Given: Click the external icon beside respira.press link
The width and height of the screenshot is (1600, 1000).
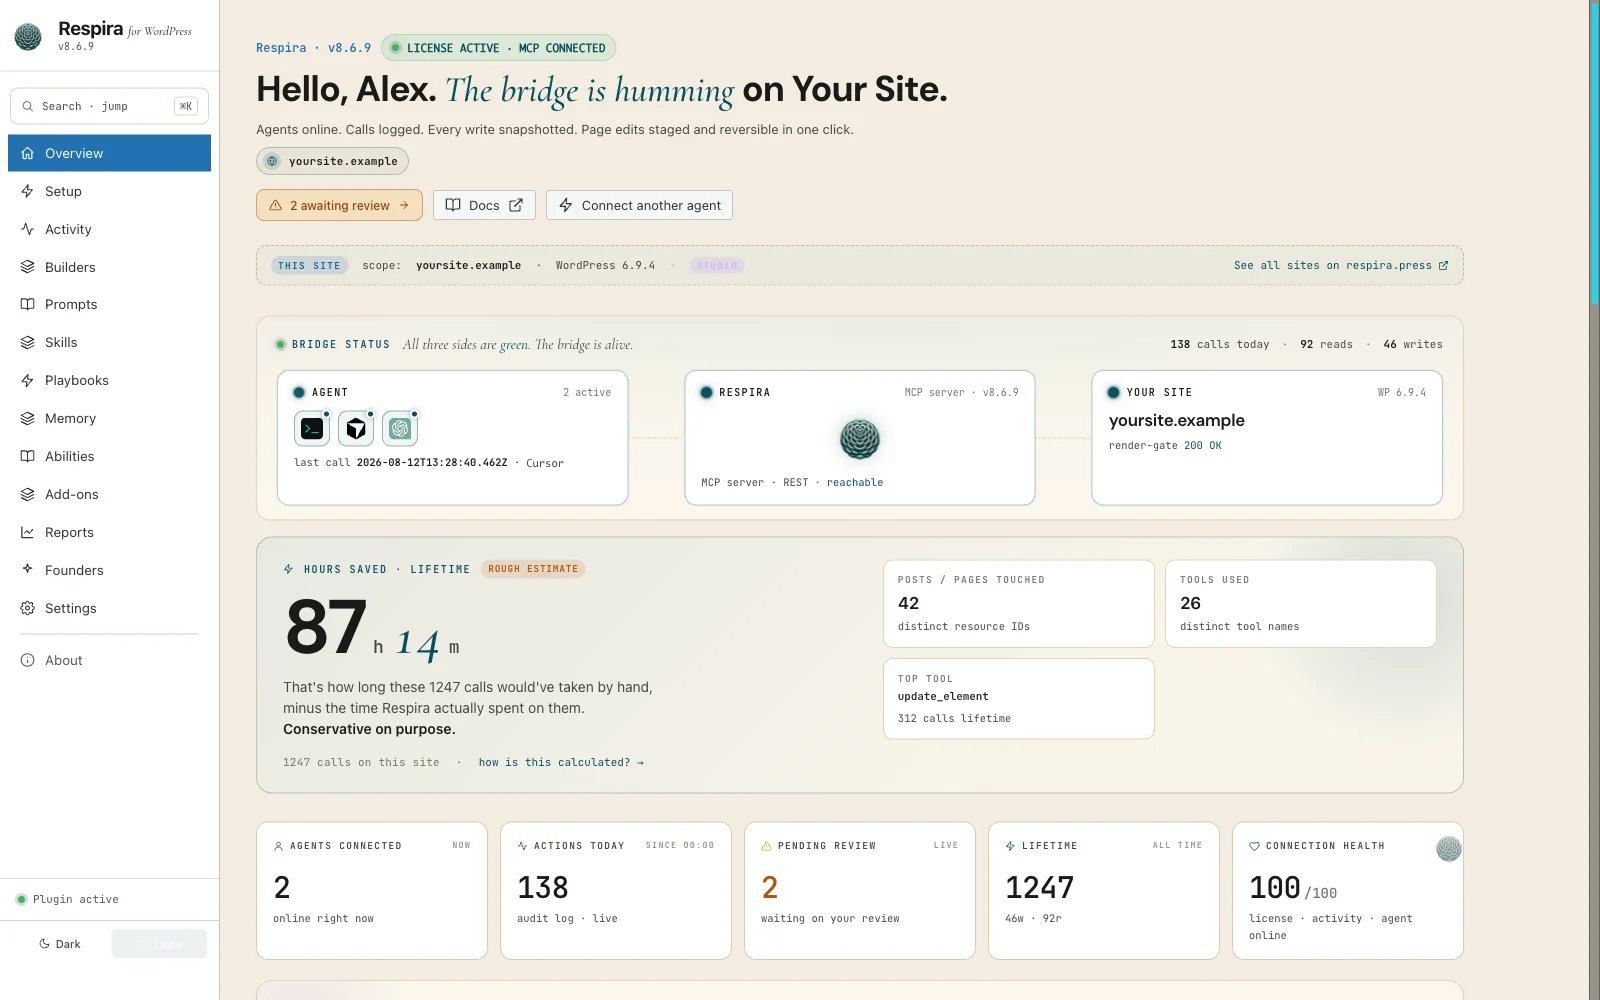Looking at the screenshot, I should [x=1443, y=265].
